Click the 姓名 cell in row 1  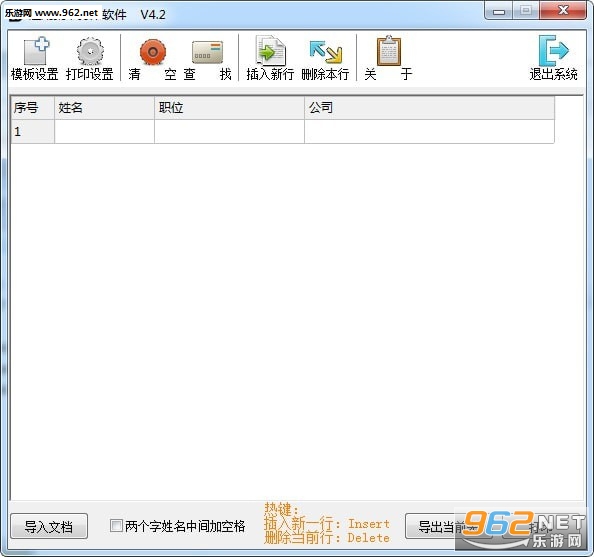104,131
